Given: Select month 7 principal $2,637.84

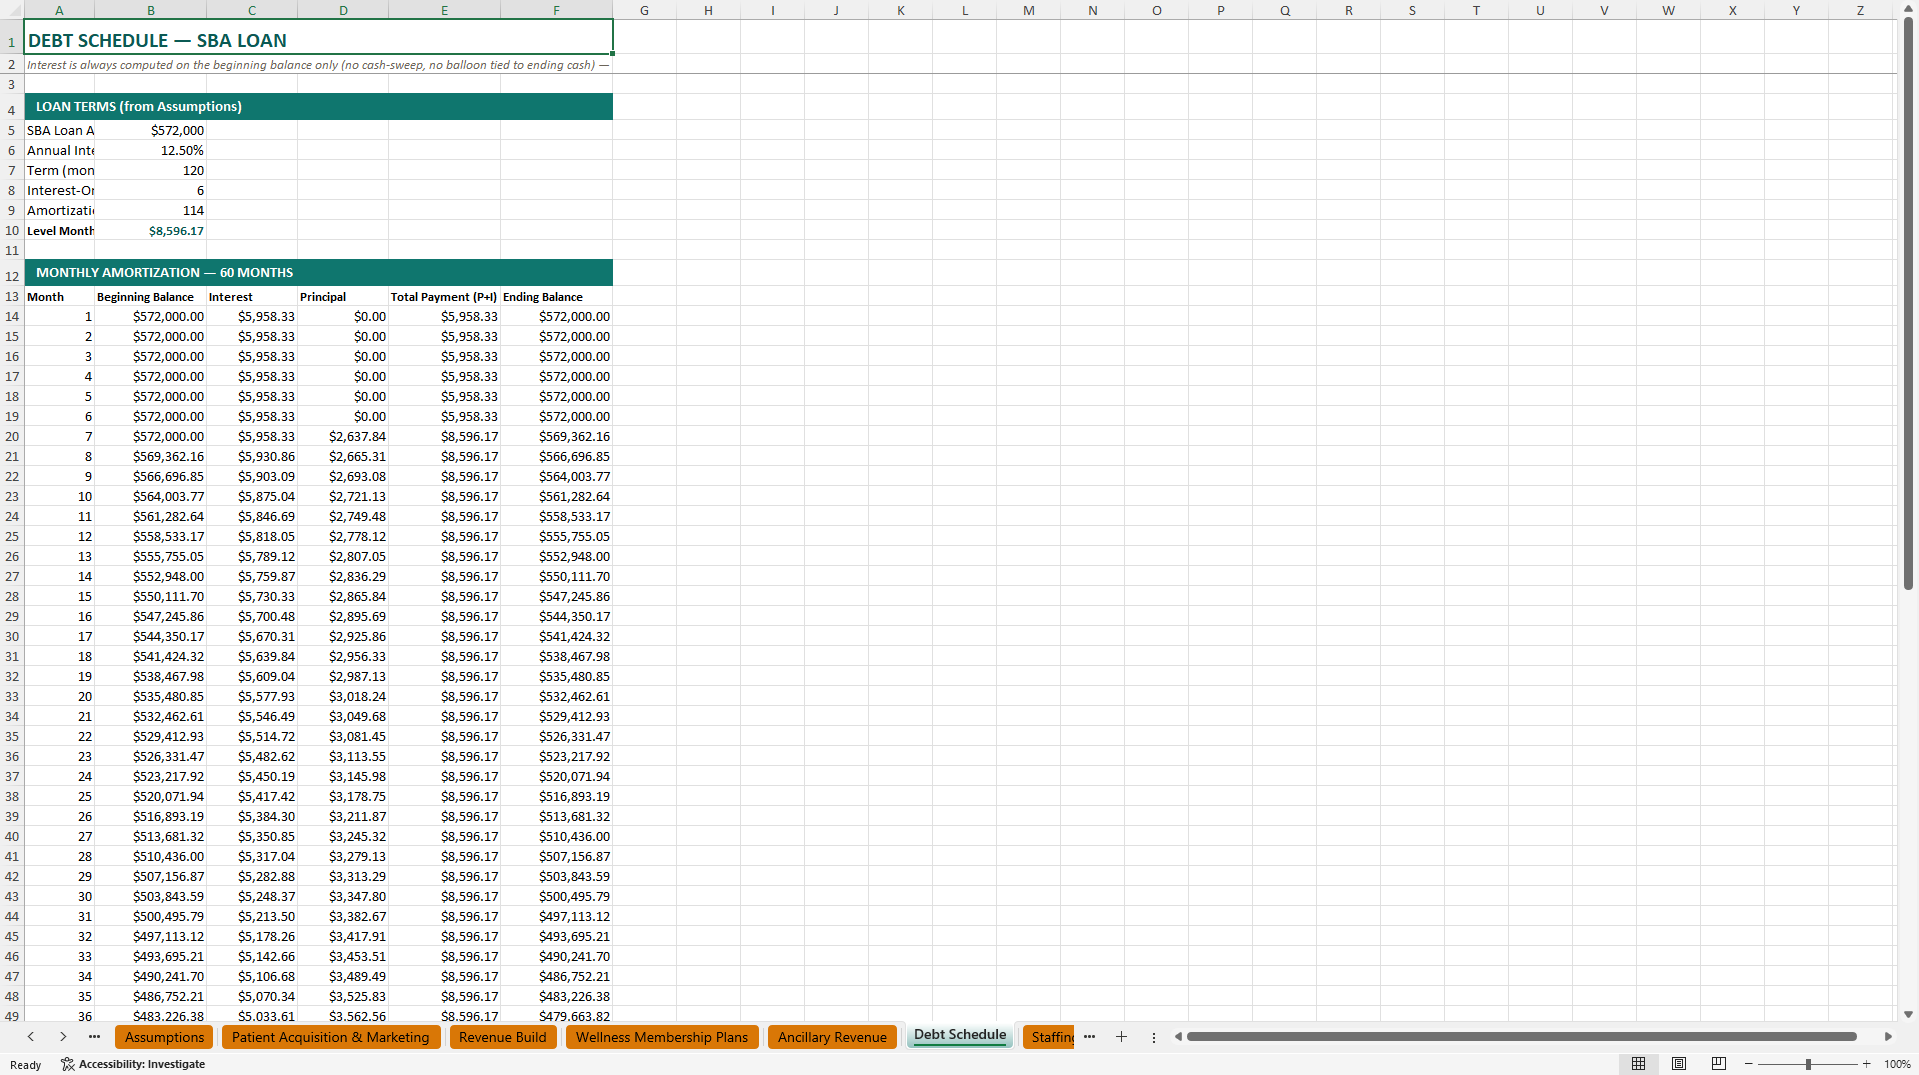Looking at the screenshot, I should (x=343, y=436).
